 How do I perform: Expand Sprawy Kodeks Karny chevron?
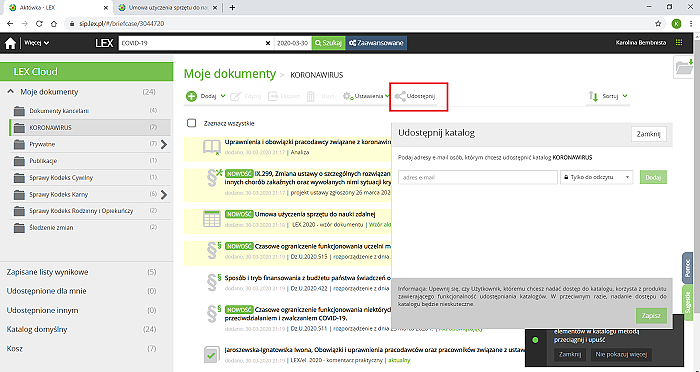click(x=164, y=195)
